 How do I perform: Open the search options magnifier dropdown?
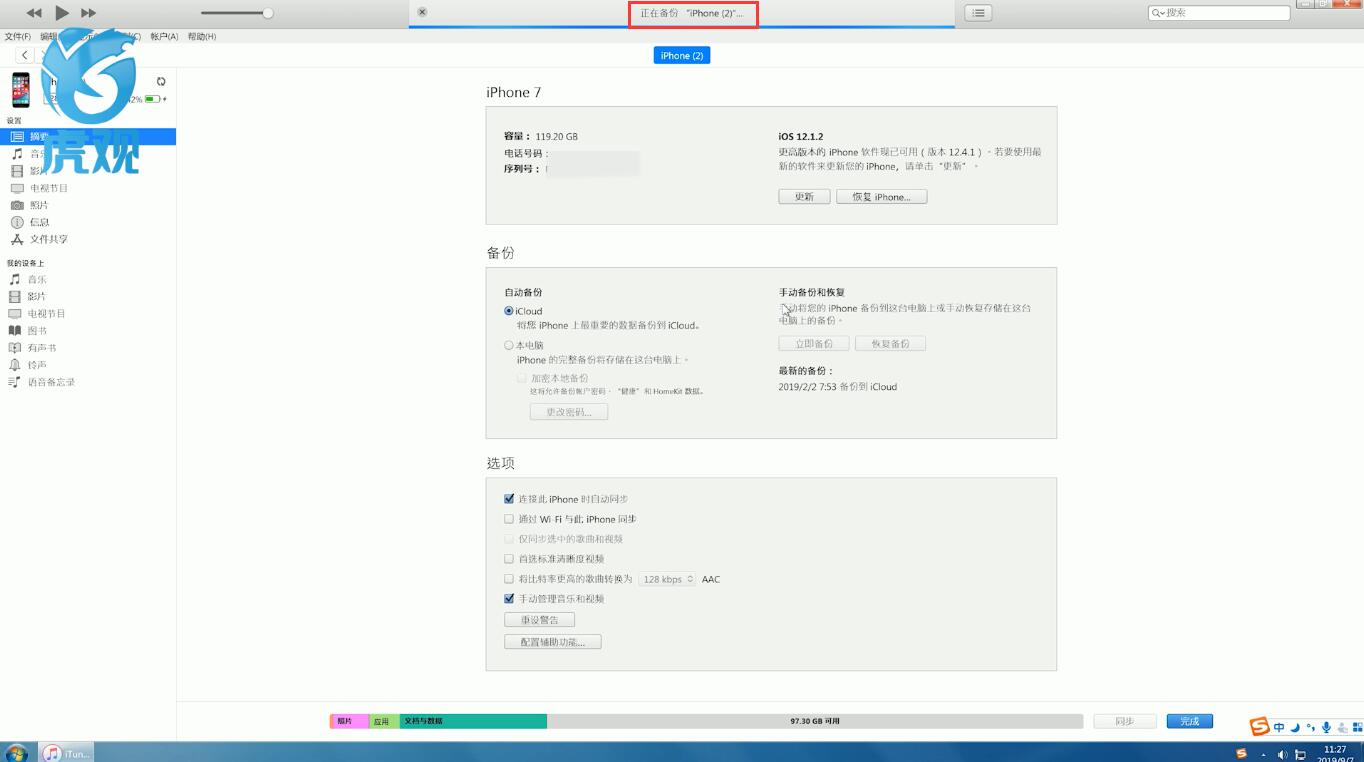(x=1158, y=13)
